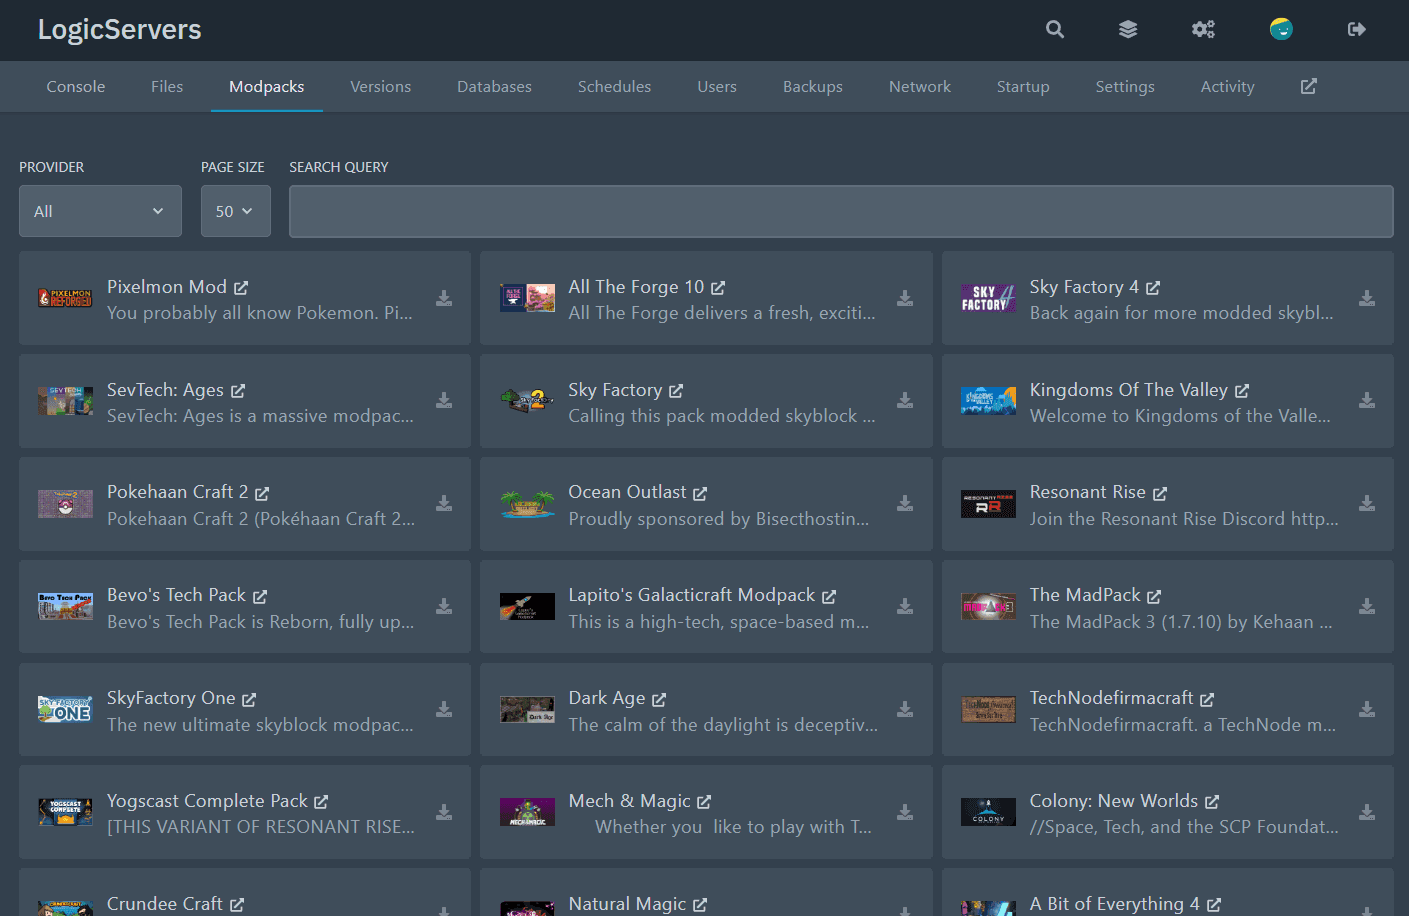Download the SevTech: Ages modpack
Viewport: 1409px width, 916px height.
(x=444, y=400)
